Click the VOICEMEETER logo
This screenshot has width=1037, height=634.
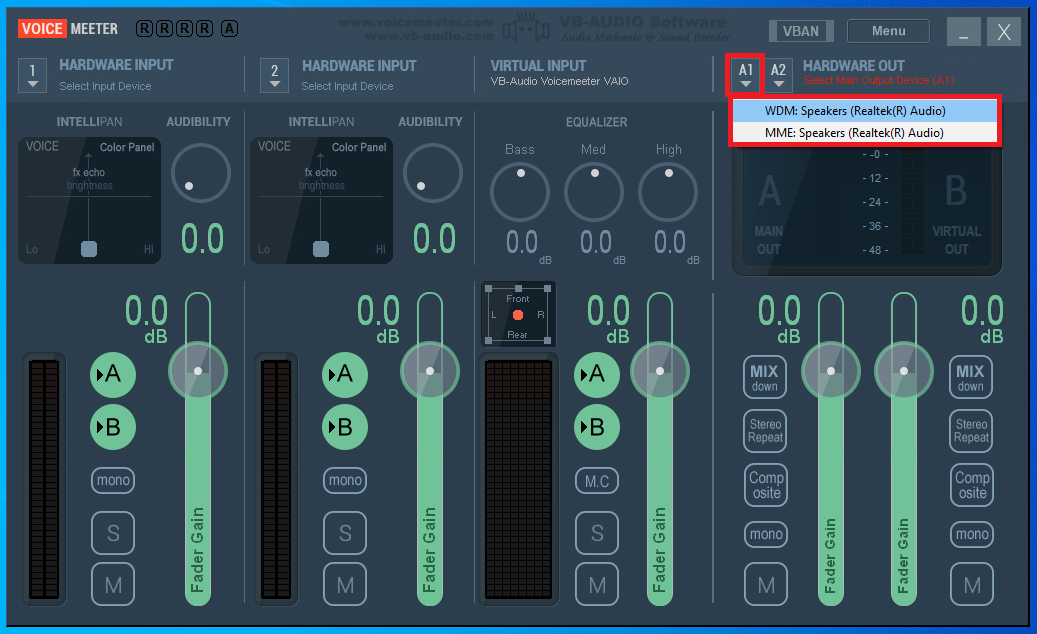coord(68,29)
